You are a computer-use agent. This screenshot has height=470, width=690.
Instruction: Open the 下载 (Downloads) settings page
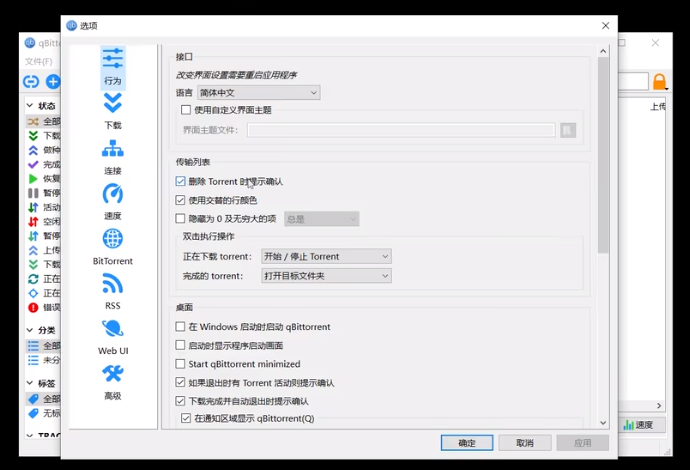[x=113, y=112]
